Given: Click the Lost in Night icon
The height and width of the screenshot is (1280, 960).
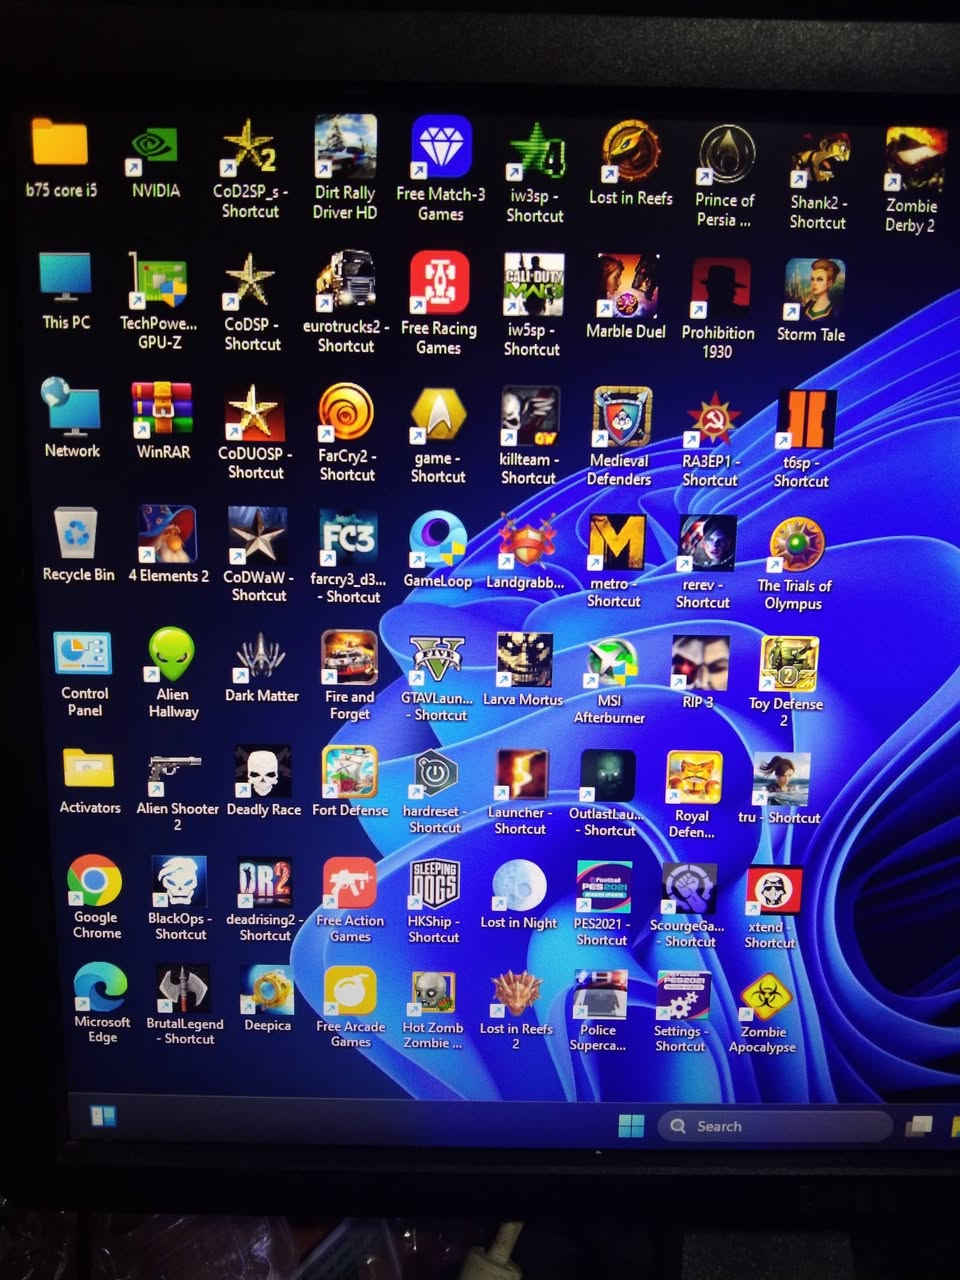Looking at the screenshot, I should (519, 887).
